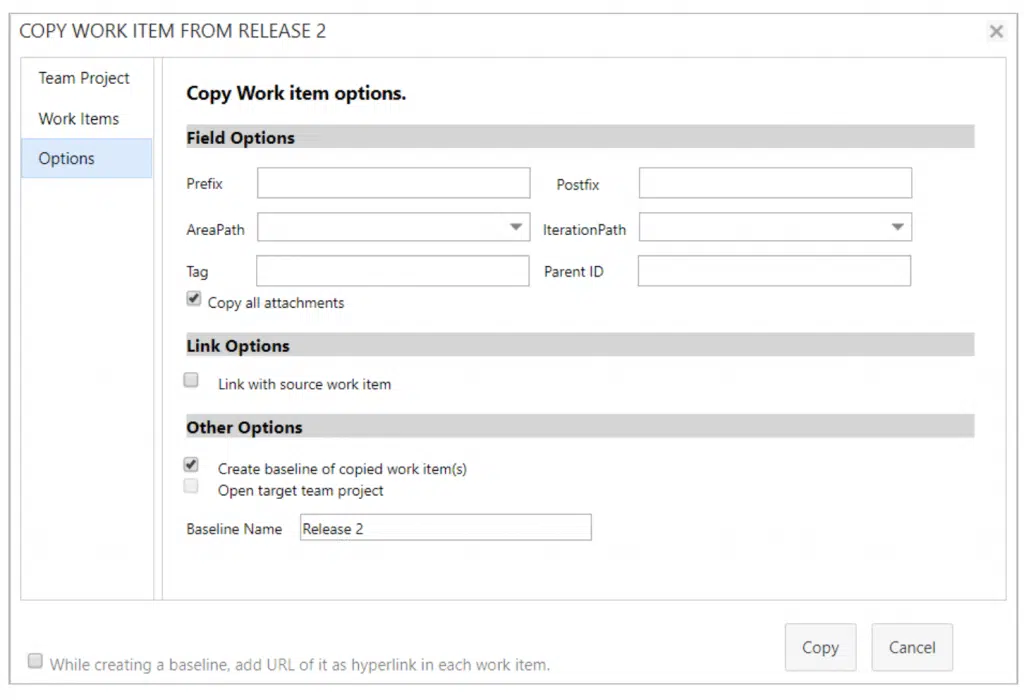Open the Team Project tab

84,78
